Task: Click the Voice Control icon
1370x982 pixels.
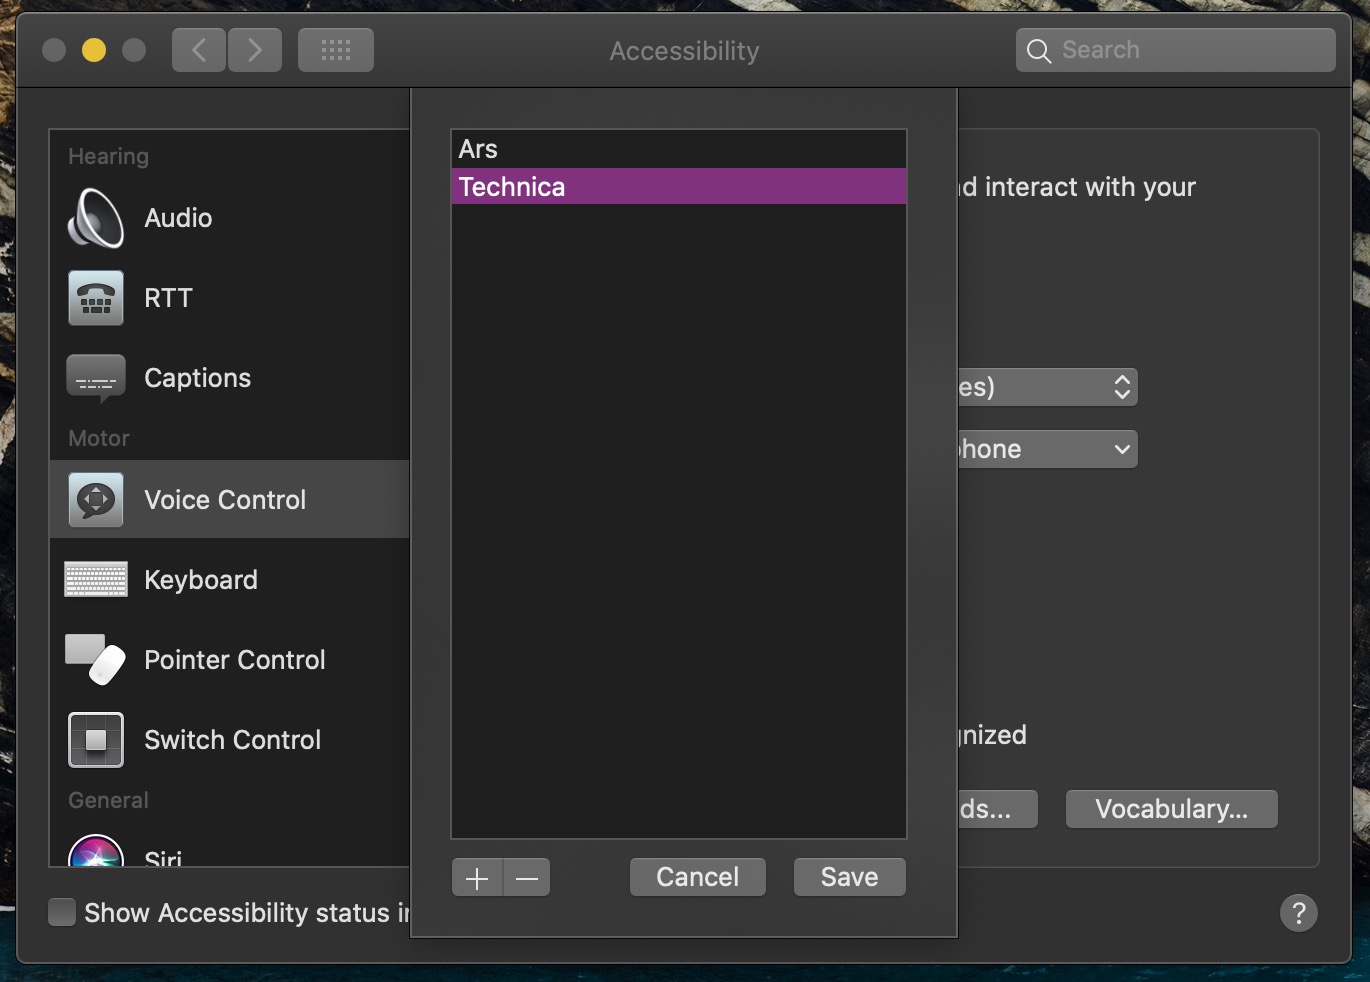Action: (96, 499)
